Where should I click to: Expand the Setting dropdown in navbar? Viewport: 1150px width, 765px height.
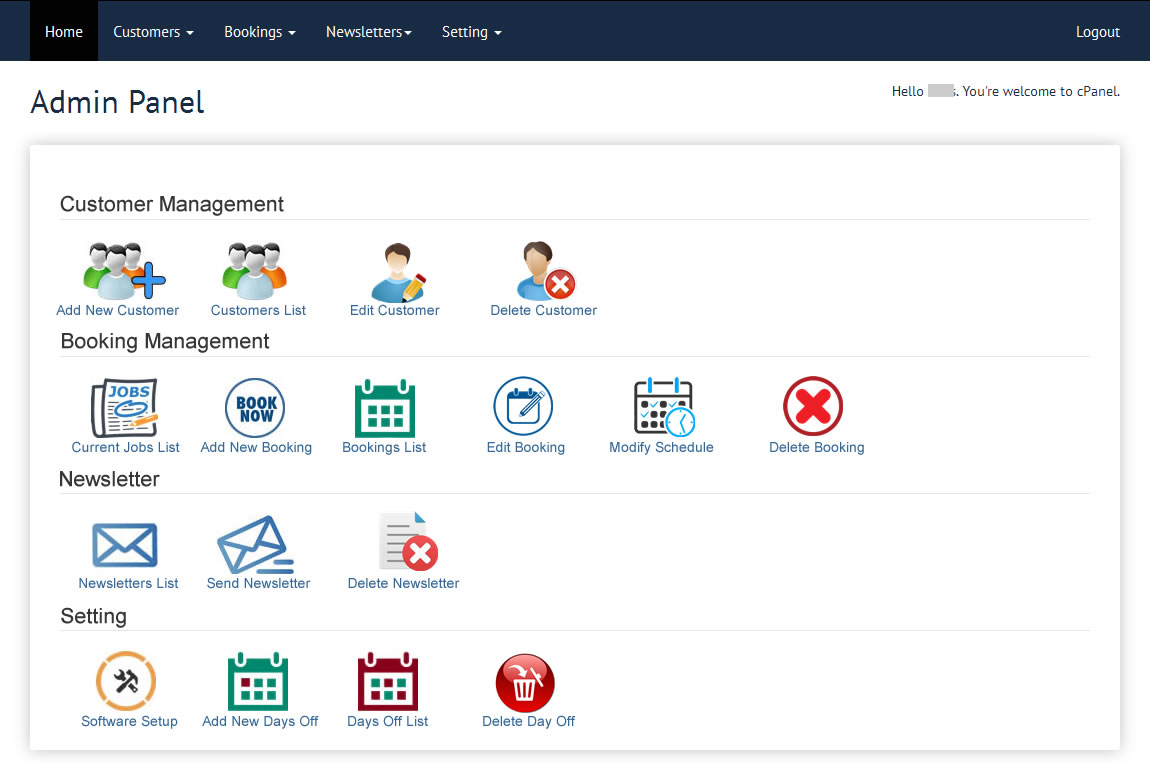pos(471,32)
